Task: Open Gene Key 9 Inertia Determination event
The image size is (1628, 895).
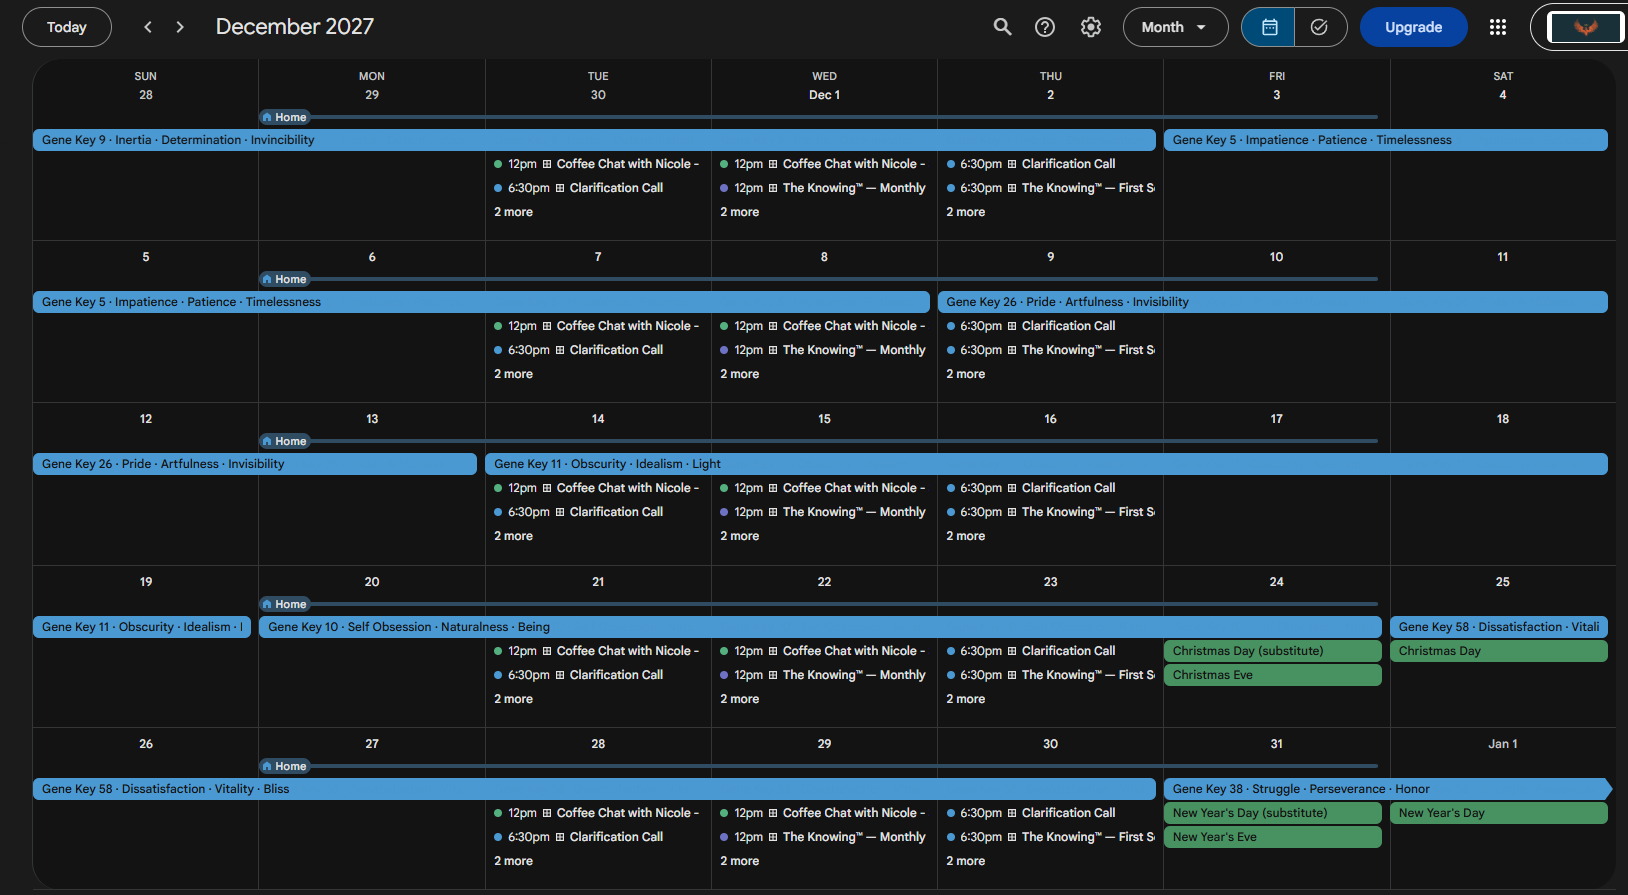Action: [x=594, y=140]
